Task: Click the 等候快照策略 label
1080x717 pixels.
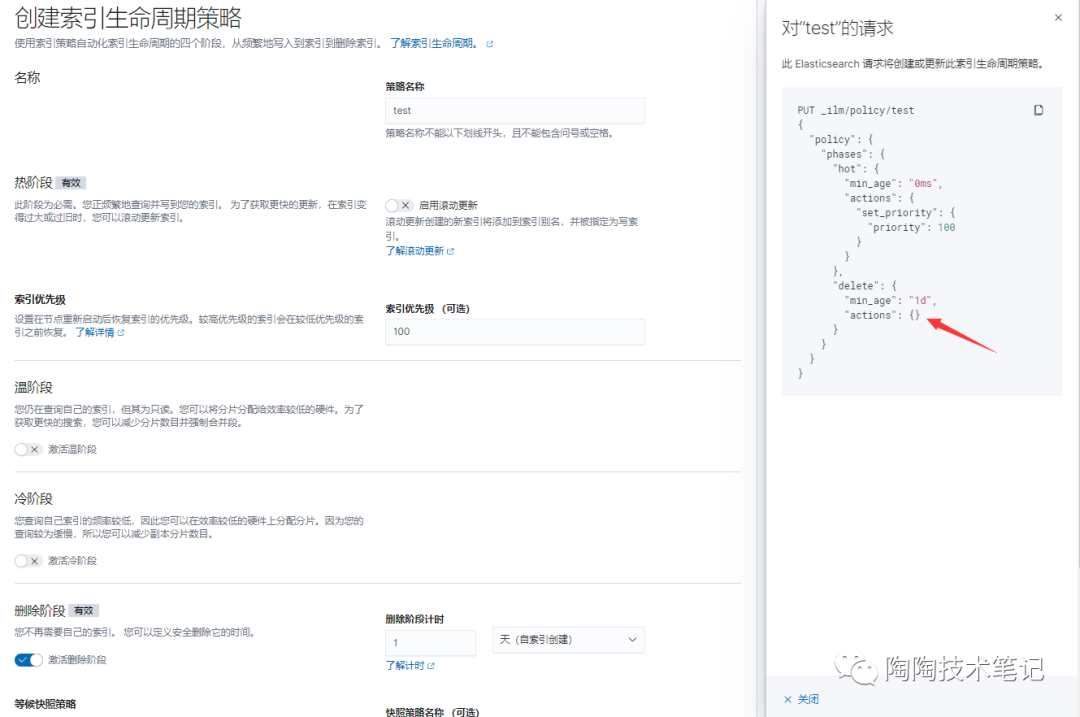Action: pos(45,704)
